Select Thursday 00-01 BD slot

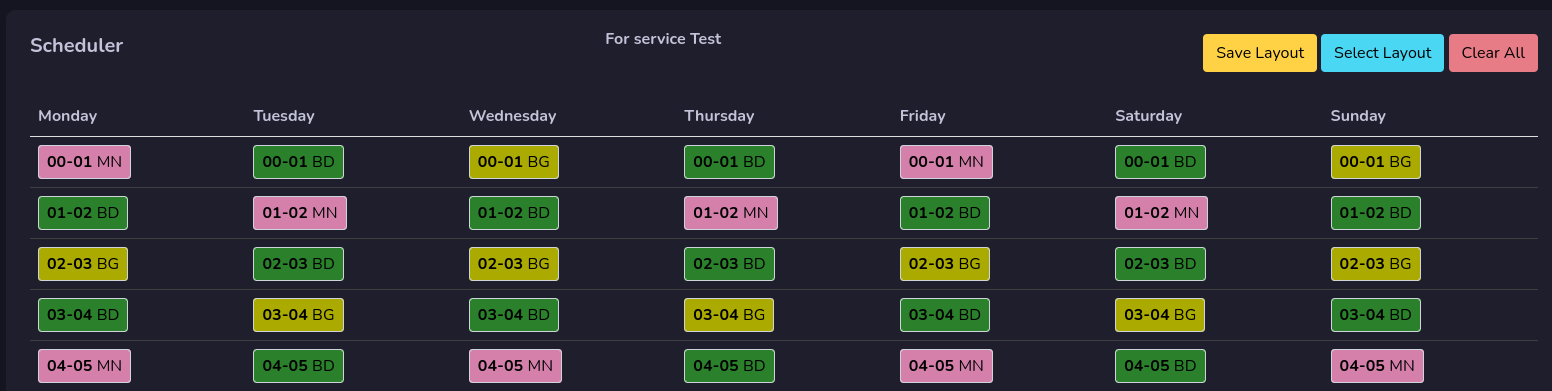tap(730, 162)
